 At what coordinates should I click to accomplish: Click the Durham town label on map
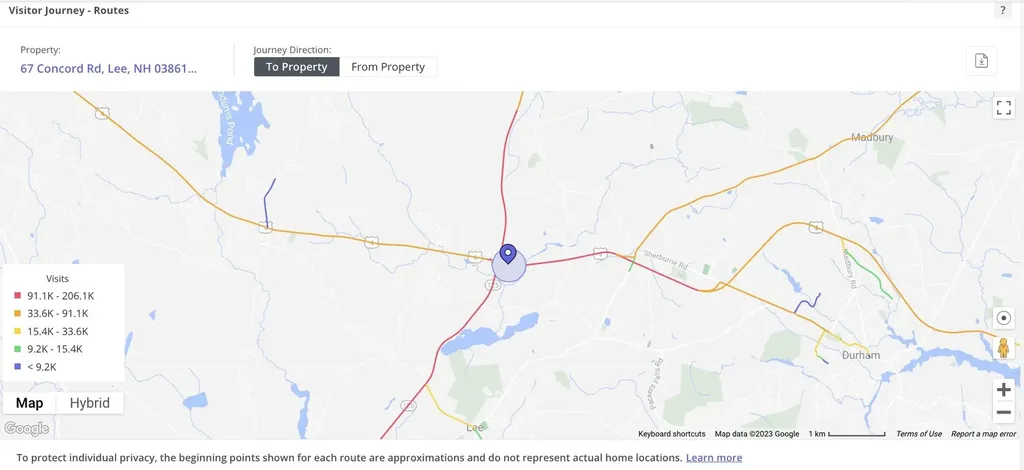[x=859, y=355]
